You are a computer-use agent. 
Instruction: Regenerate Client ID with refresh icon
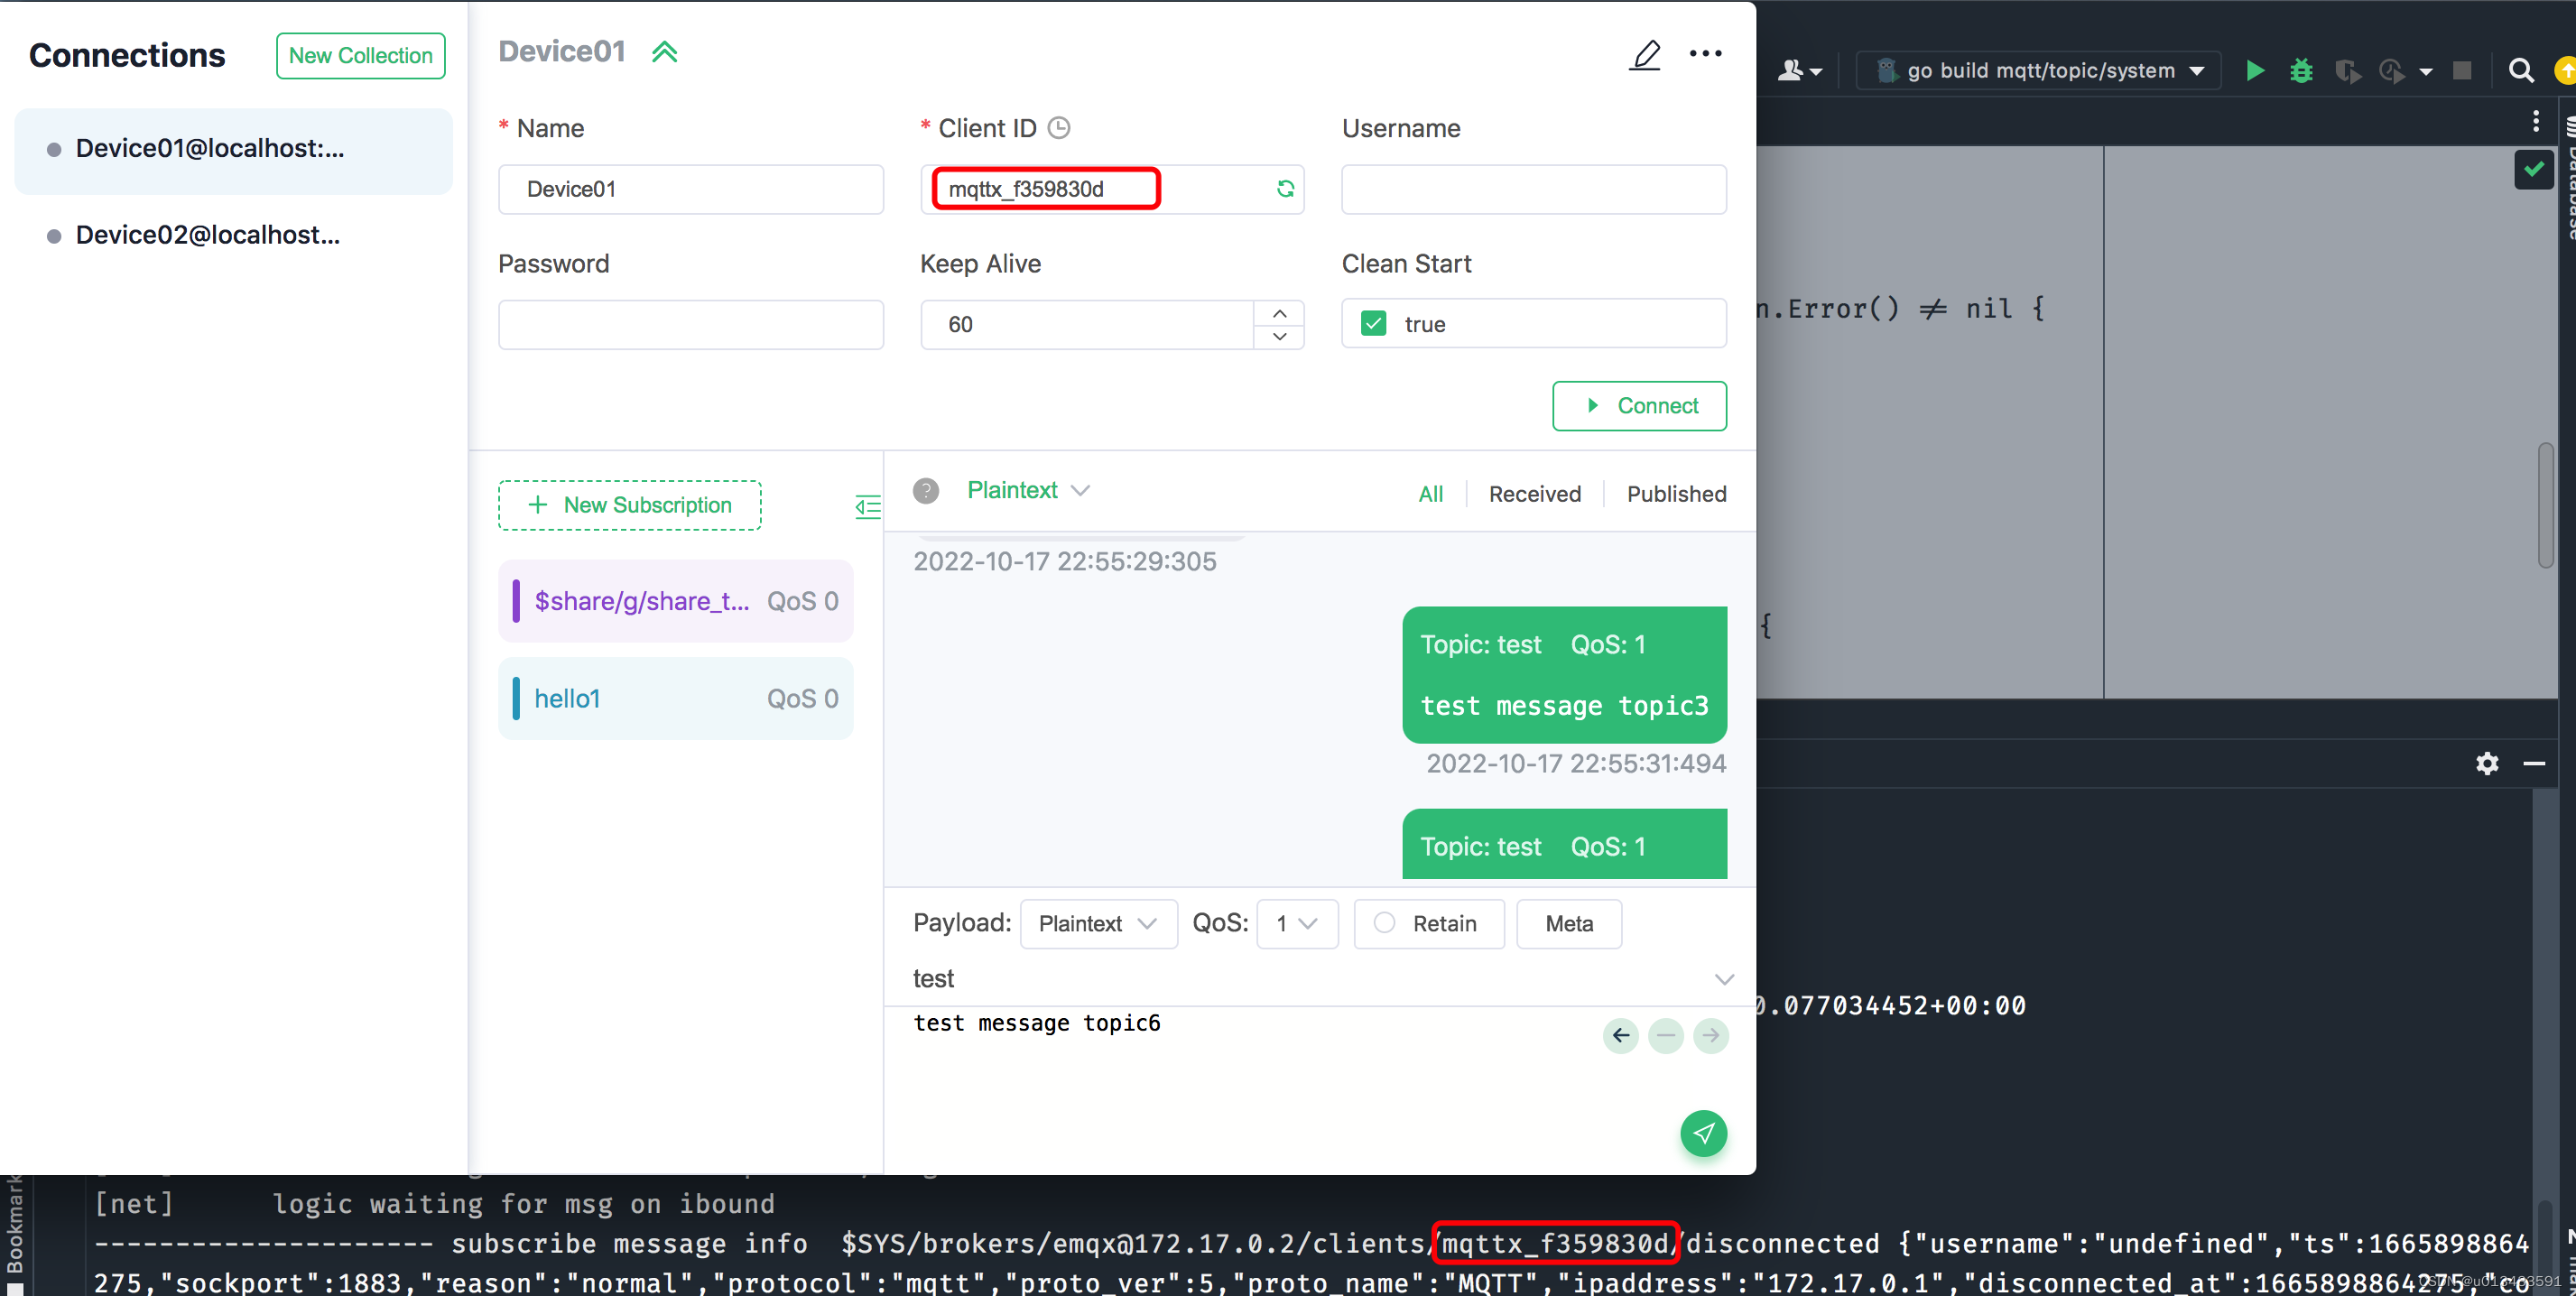tap(1285, 189)
